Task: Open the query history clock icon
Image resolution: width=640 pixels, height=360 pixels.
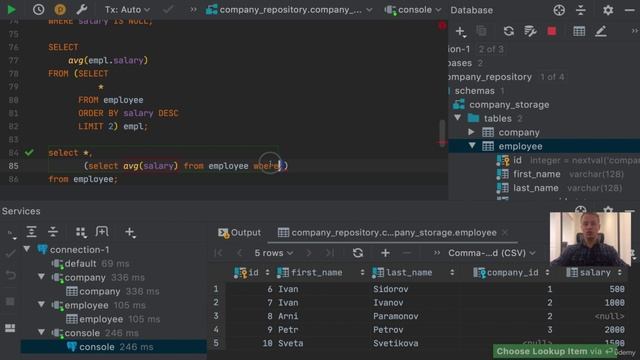Action: coord(38,9)
